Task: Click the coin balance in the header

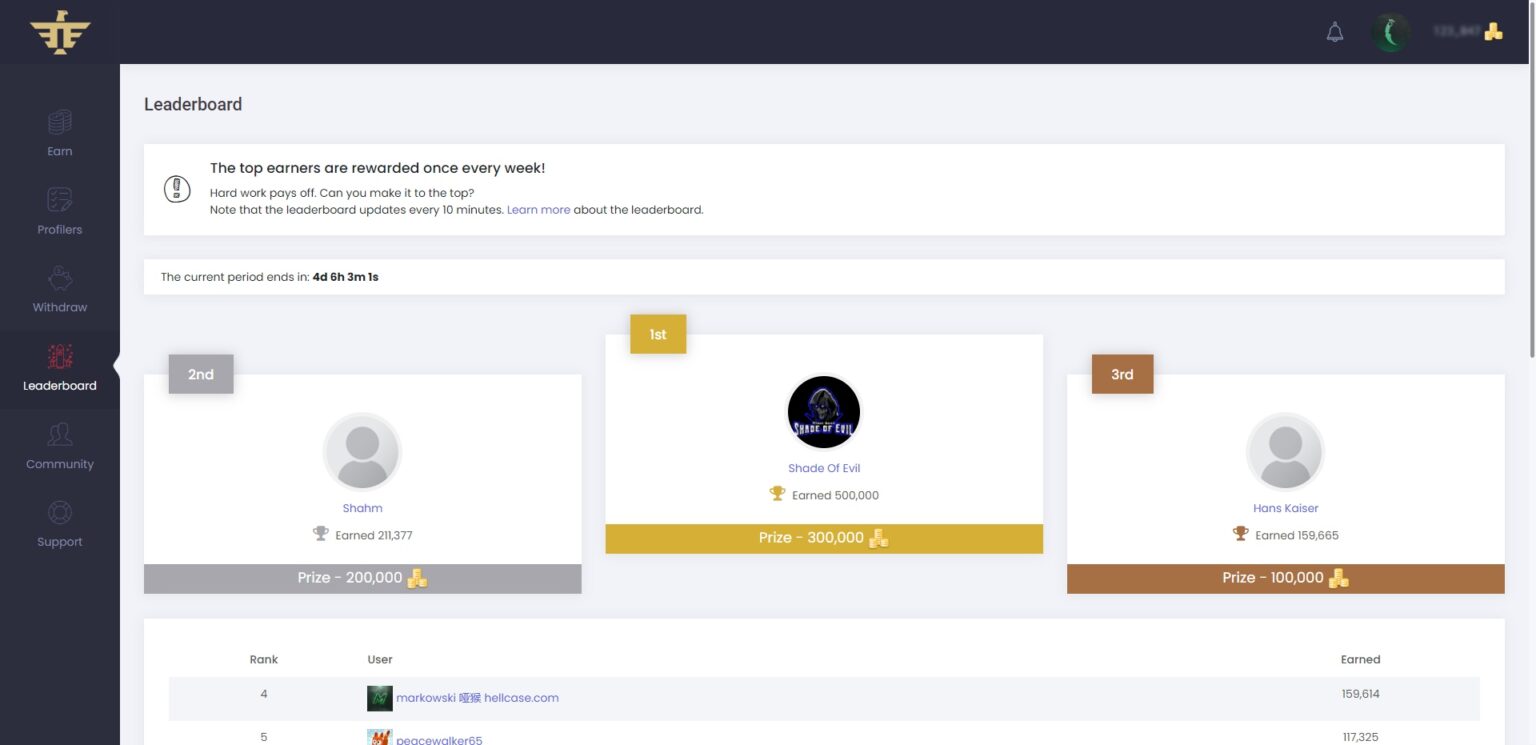Action: coord(1467,32)
